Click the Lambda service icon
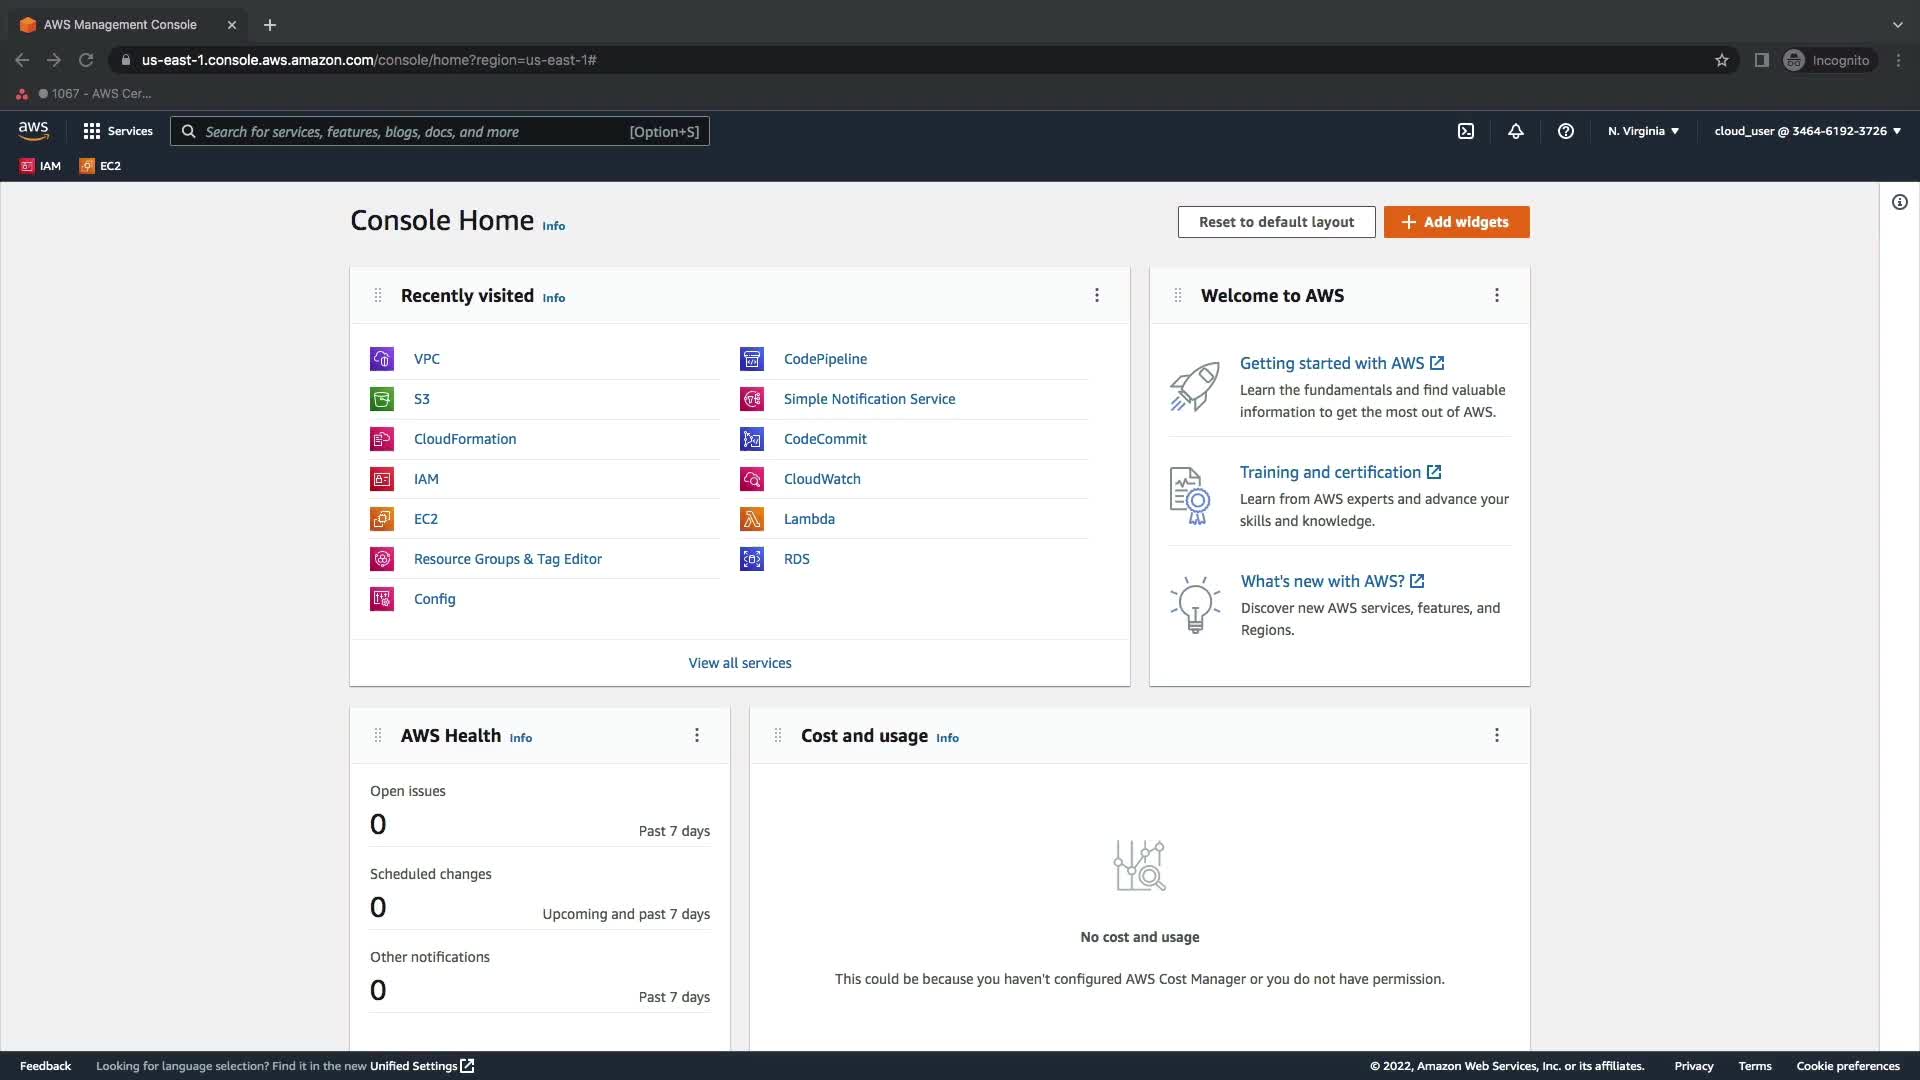Viewport: 1920px width, 1080px height. coord(751,519)
